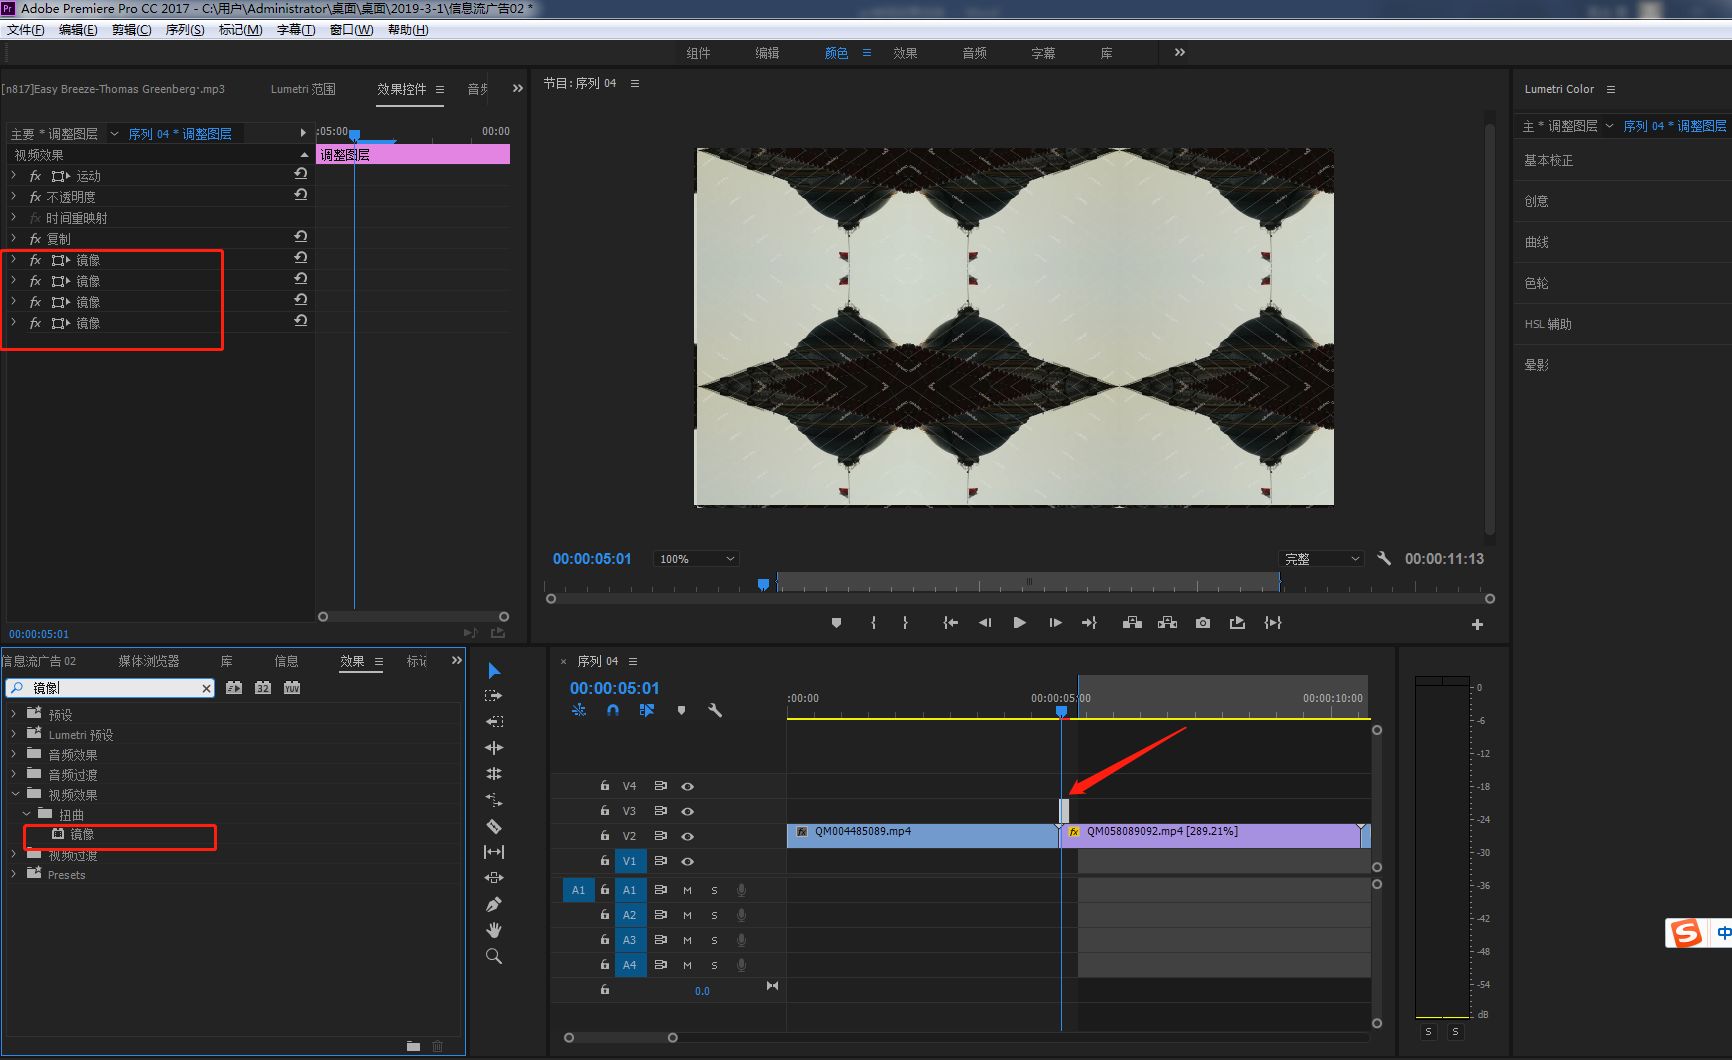Switch to Lumetri 范围 tab
Image resolution: width=1732 pixels, height=1060 pixels.
(x=303, y=89)
